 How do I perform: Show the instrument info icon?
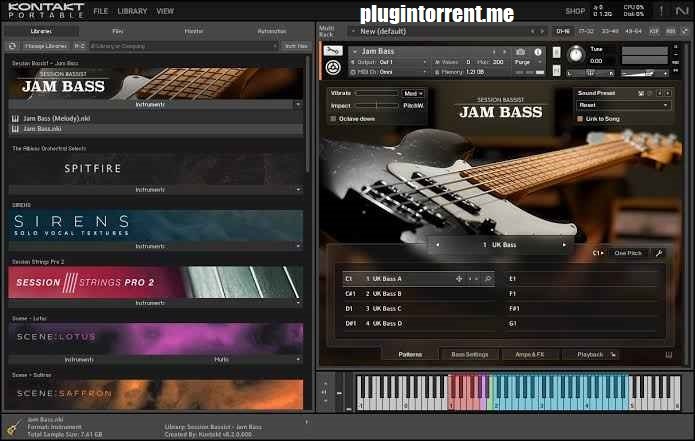538,52
